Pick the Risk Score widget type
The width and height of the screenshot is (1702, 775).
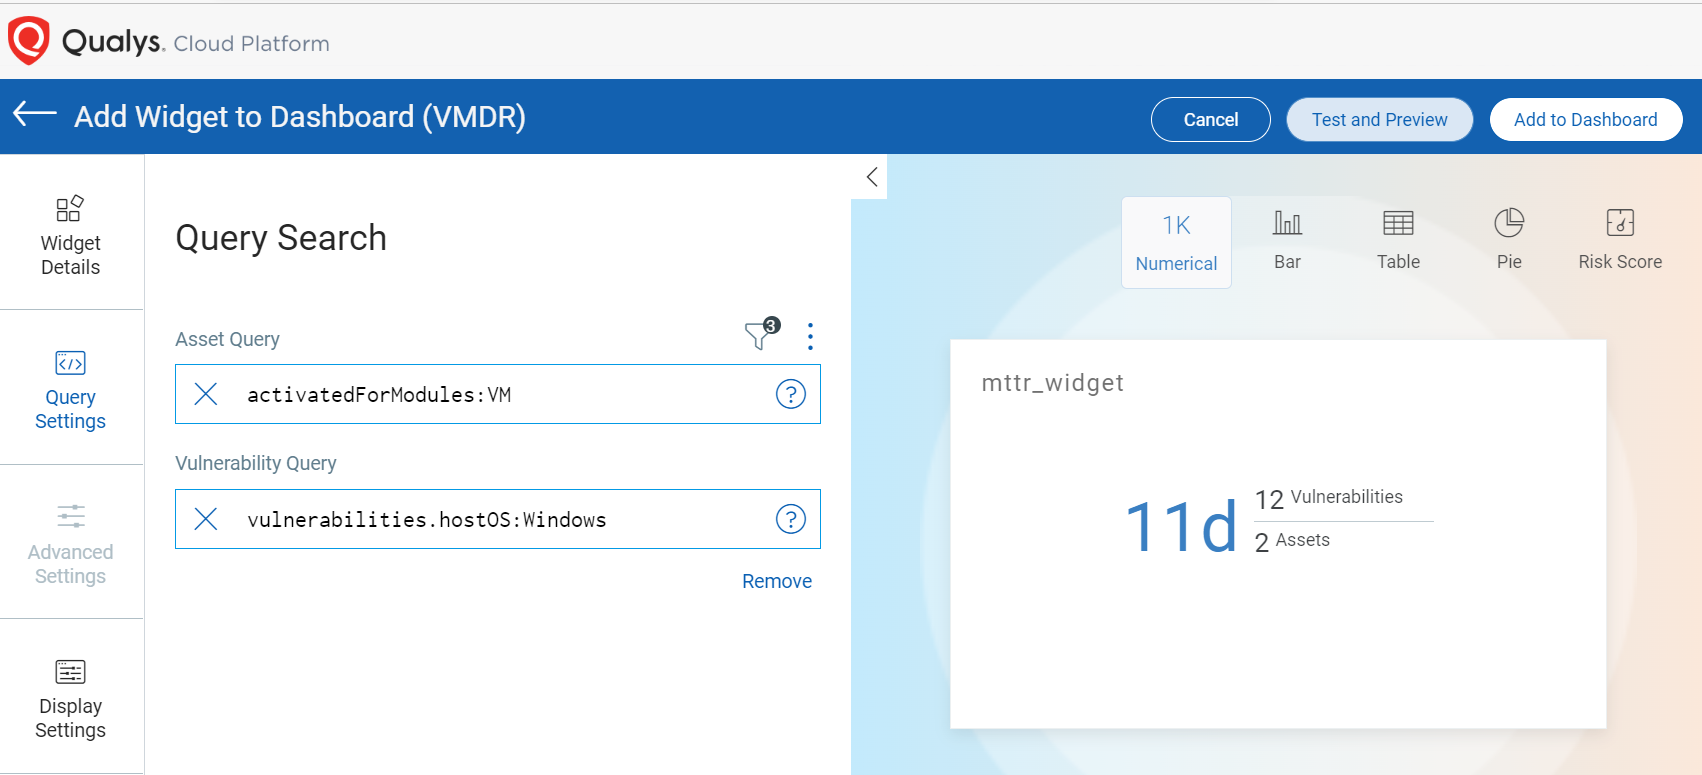(1620, 242)
